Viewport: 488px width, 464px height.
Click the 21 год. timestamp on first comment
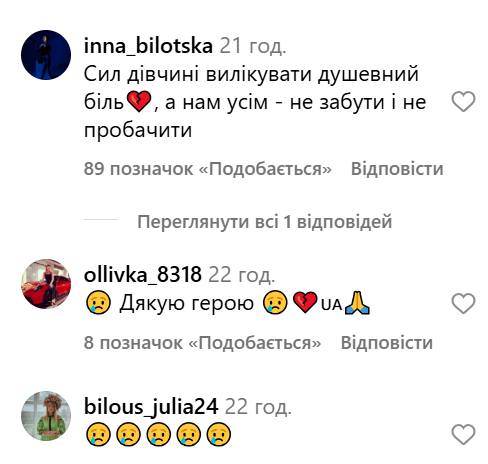coord(253,46)
